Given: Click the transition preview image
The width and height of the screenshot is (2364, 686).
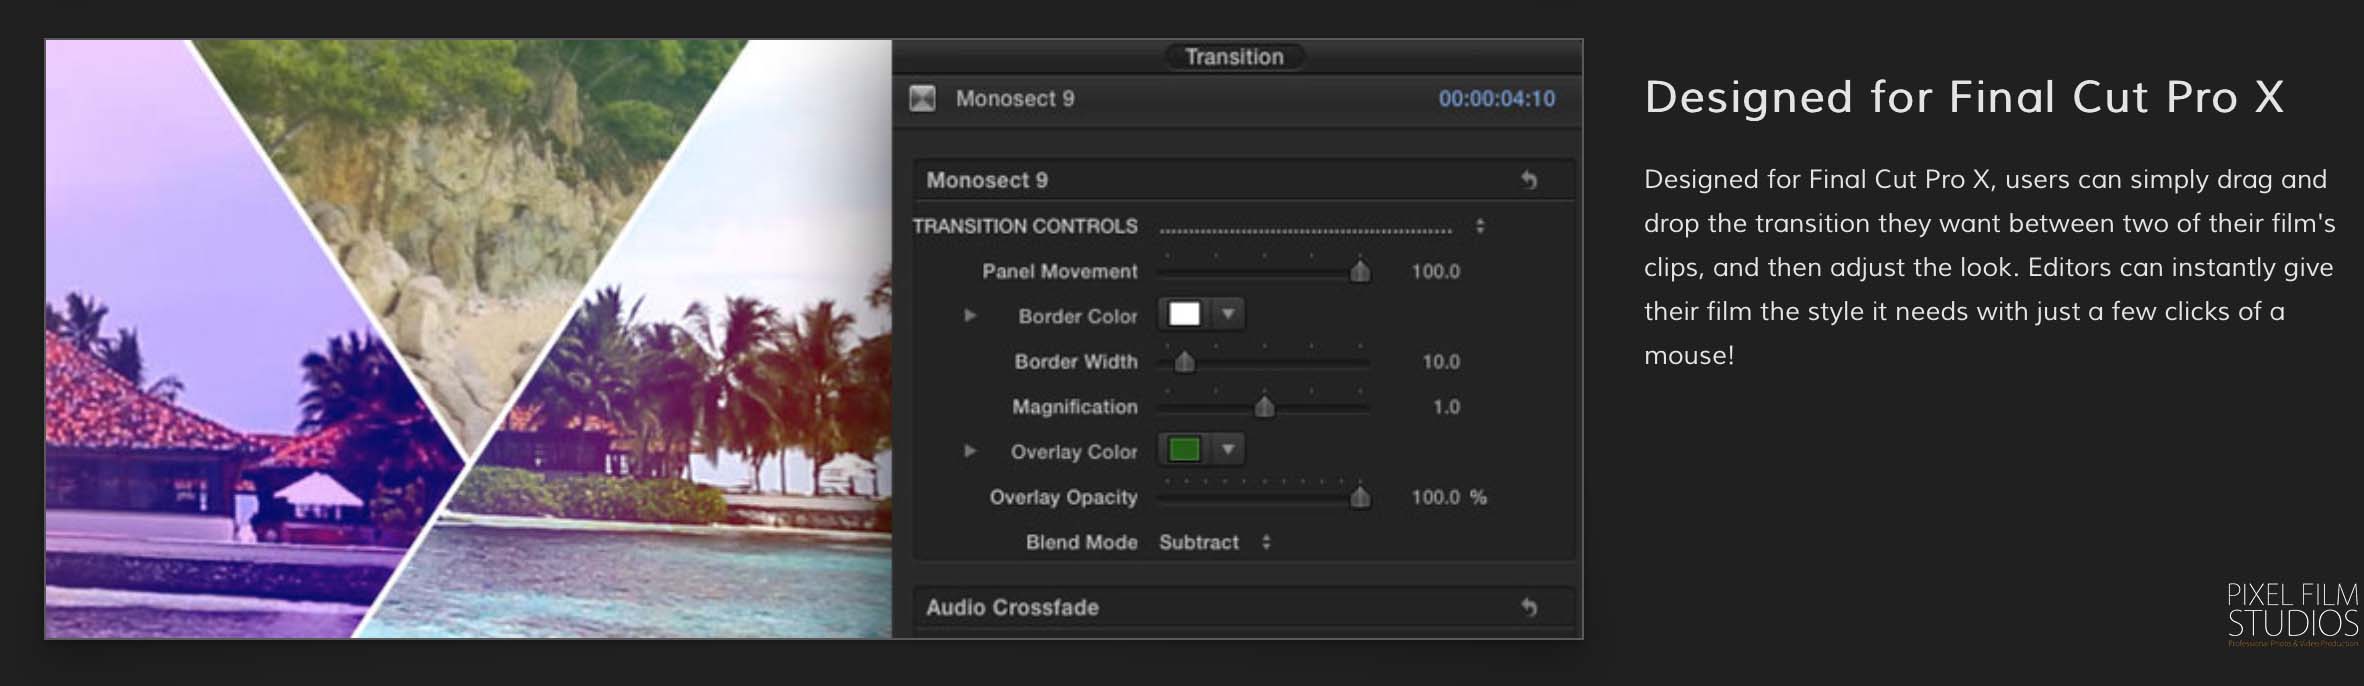Looking at the screenshot, I should (468, 339).
